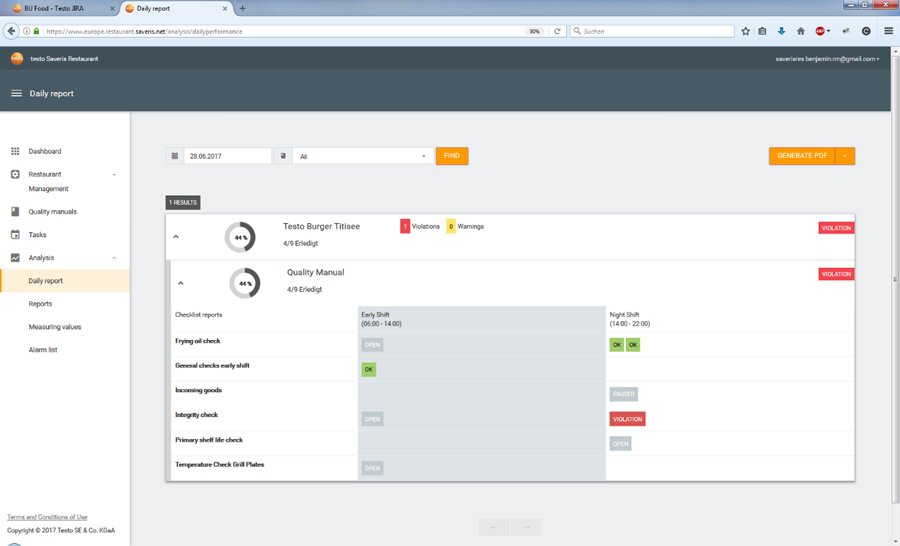Viewport: 900px width, 546px height.
Task: Reload the page with refresh icon
Action: coord(557,31)
